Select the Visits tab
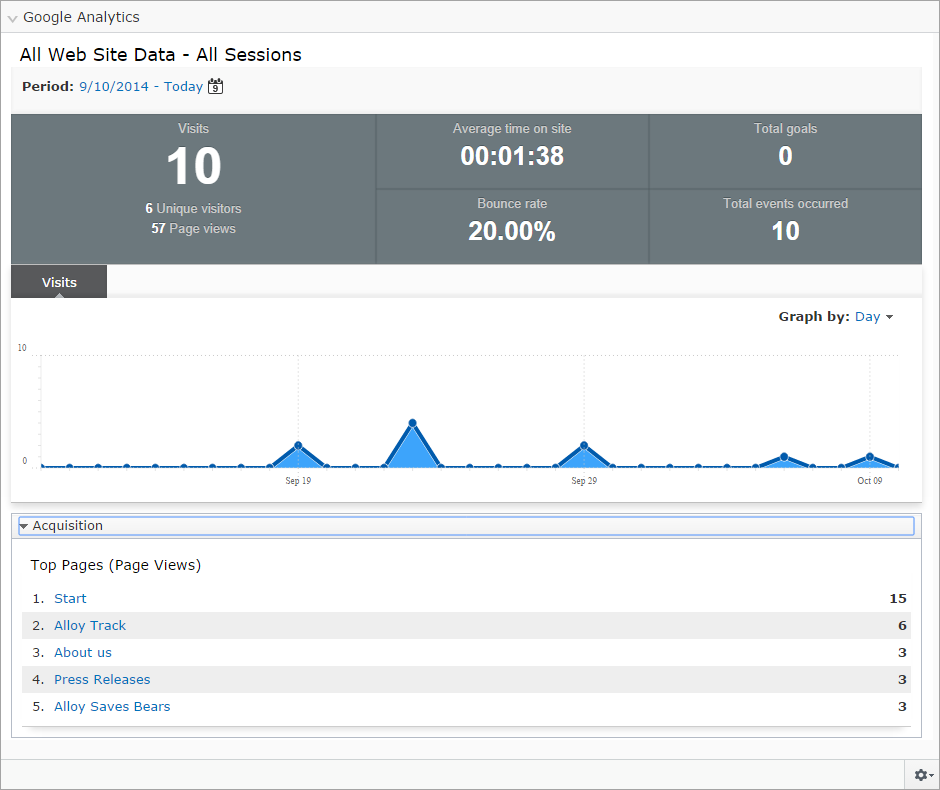This screenshot has width=940, height=790. coord(59,282)
